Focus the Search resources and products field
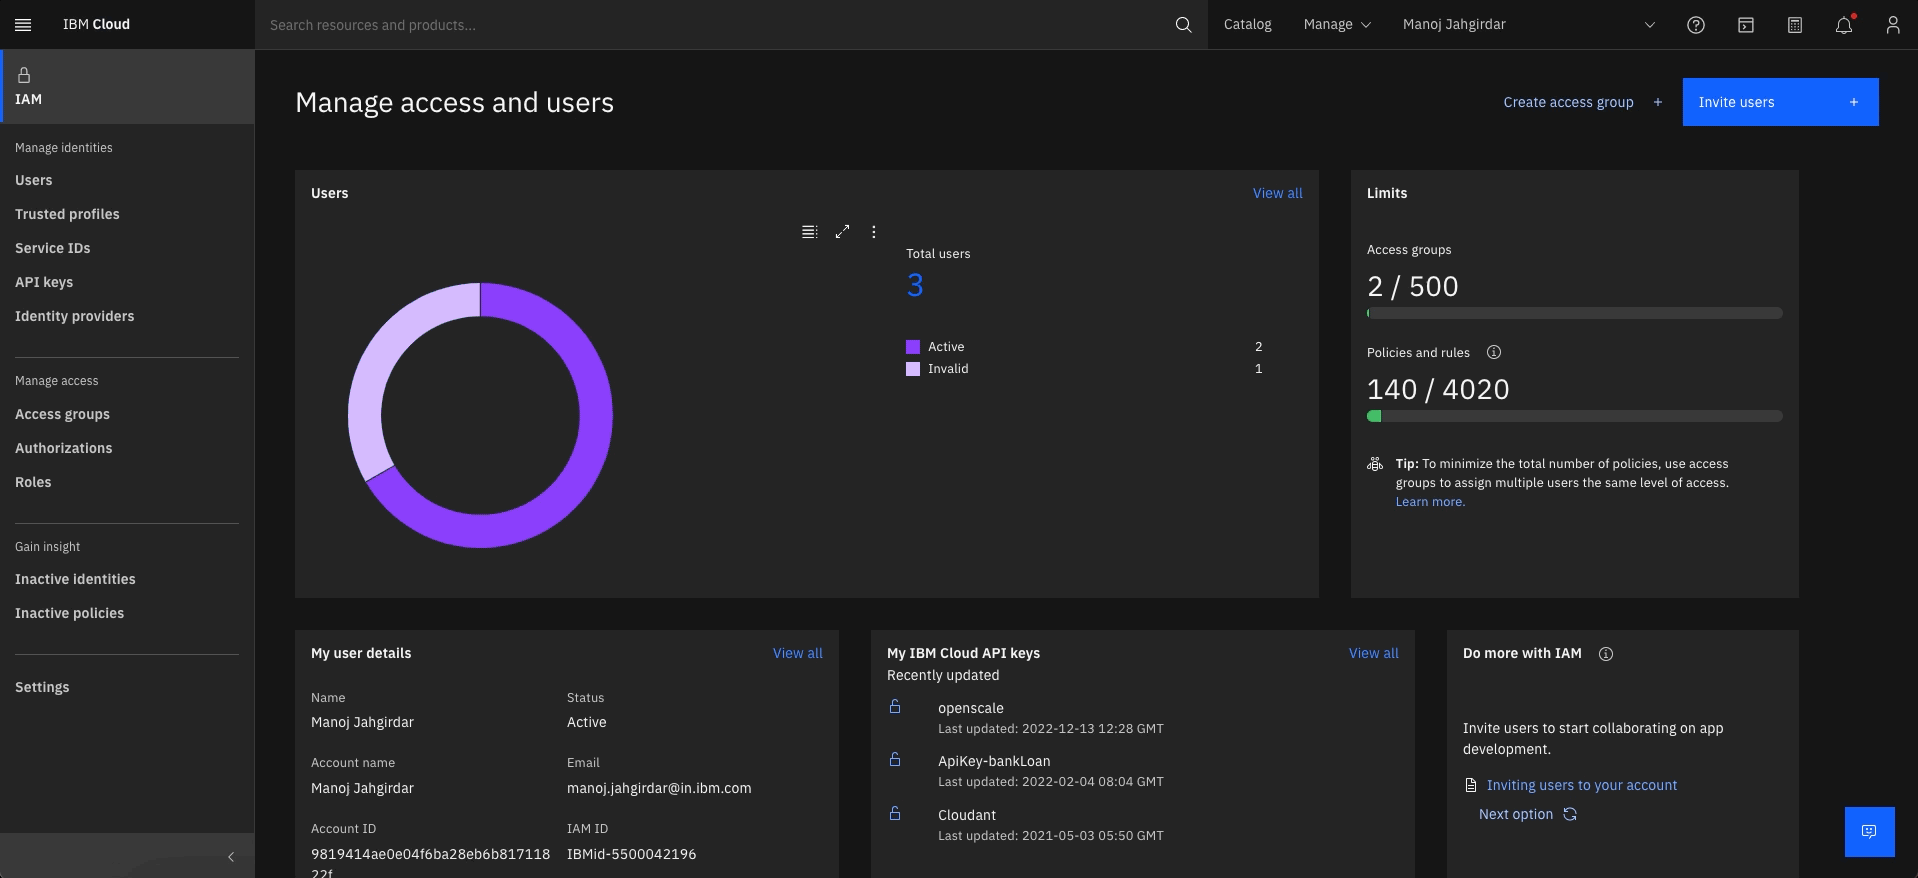 (x=714, y=24)
